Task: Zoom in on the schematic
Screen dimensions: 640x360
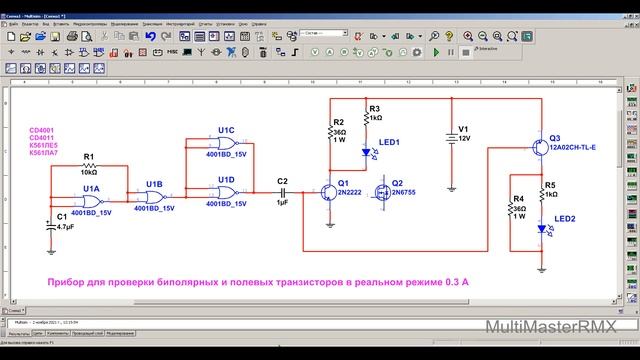Action: [468, 37]
